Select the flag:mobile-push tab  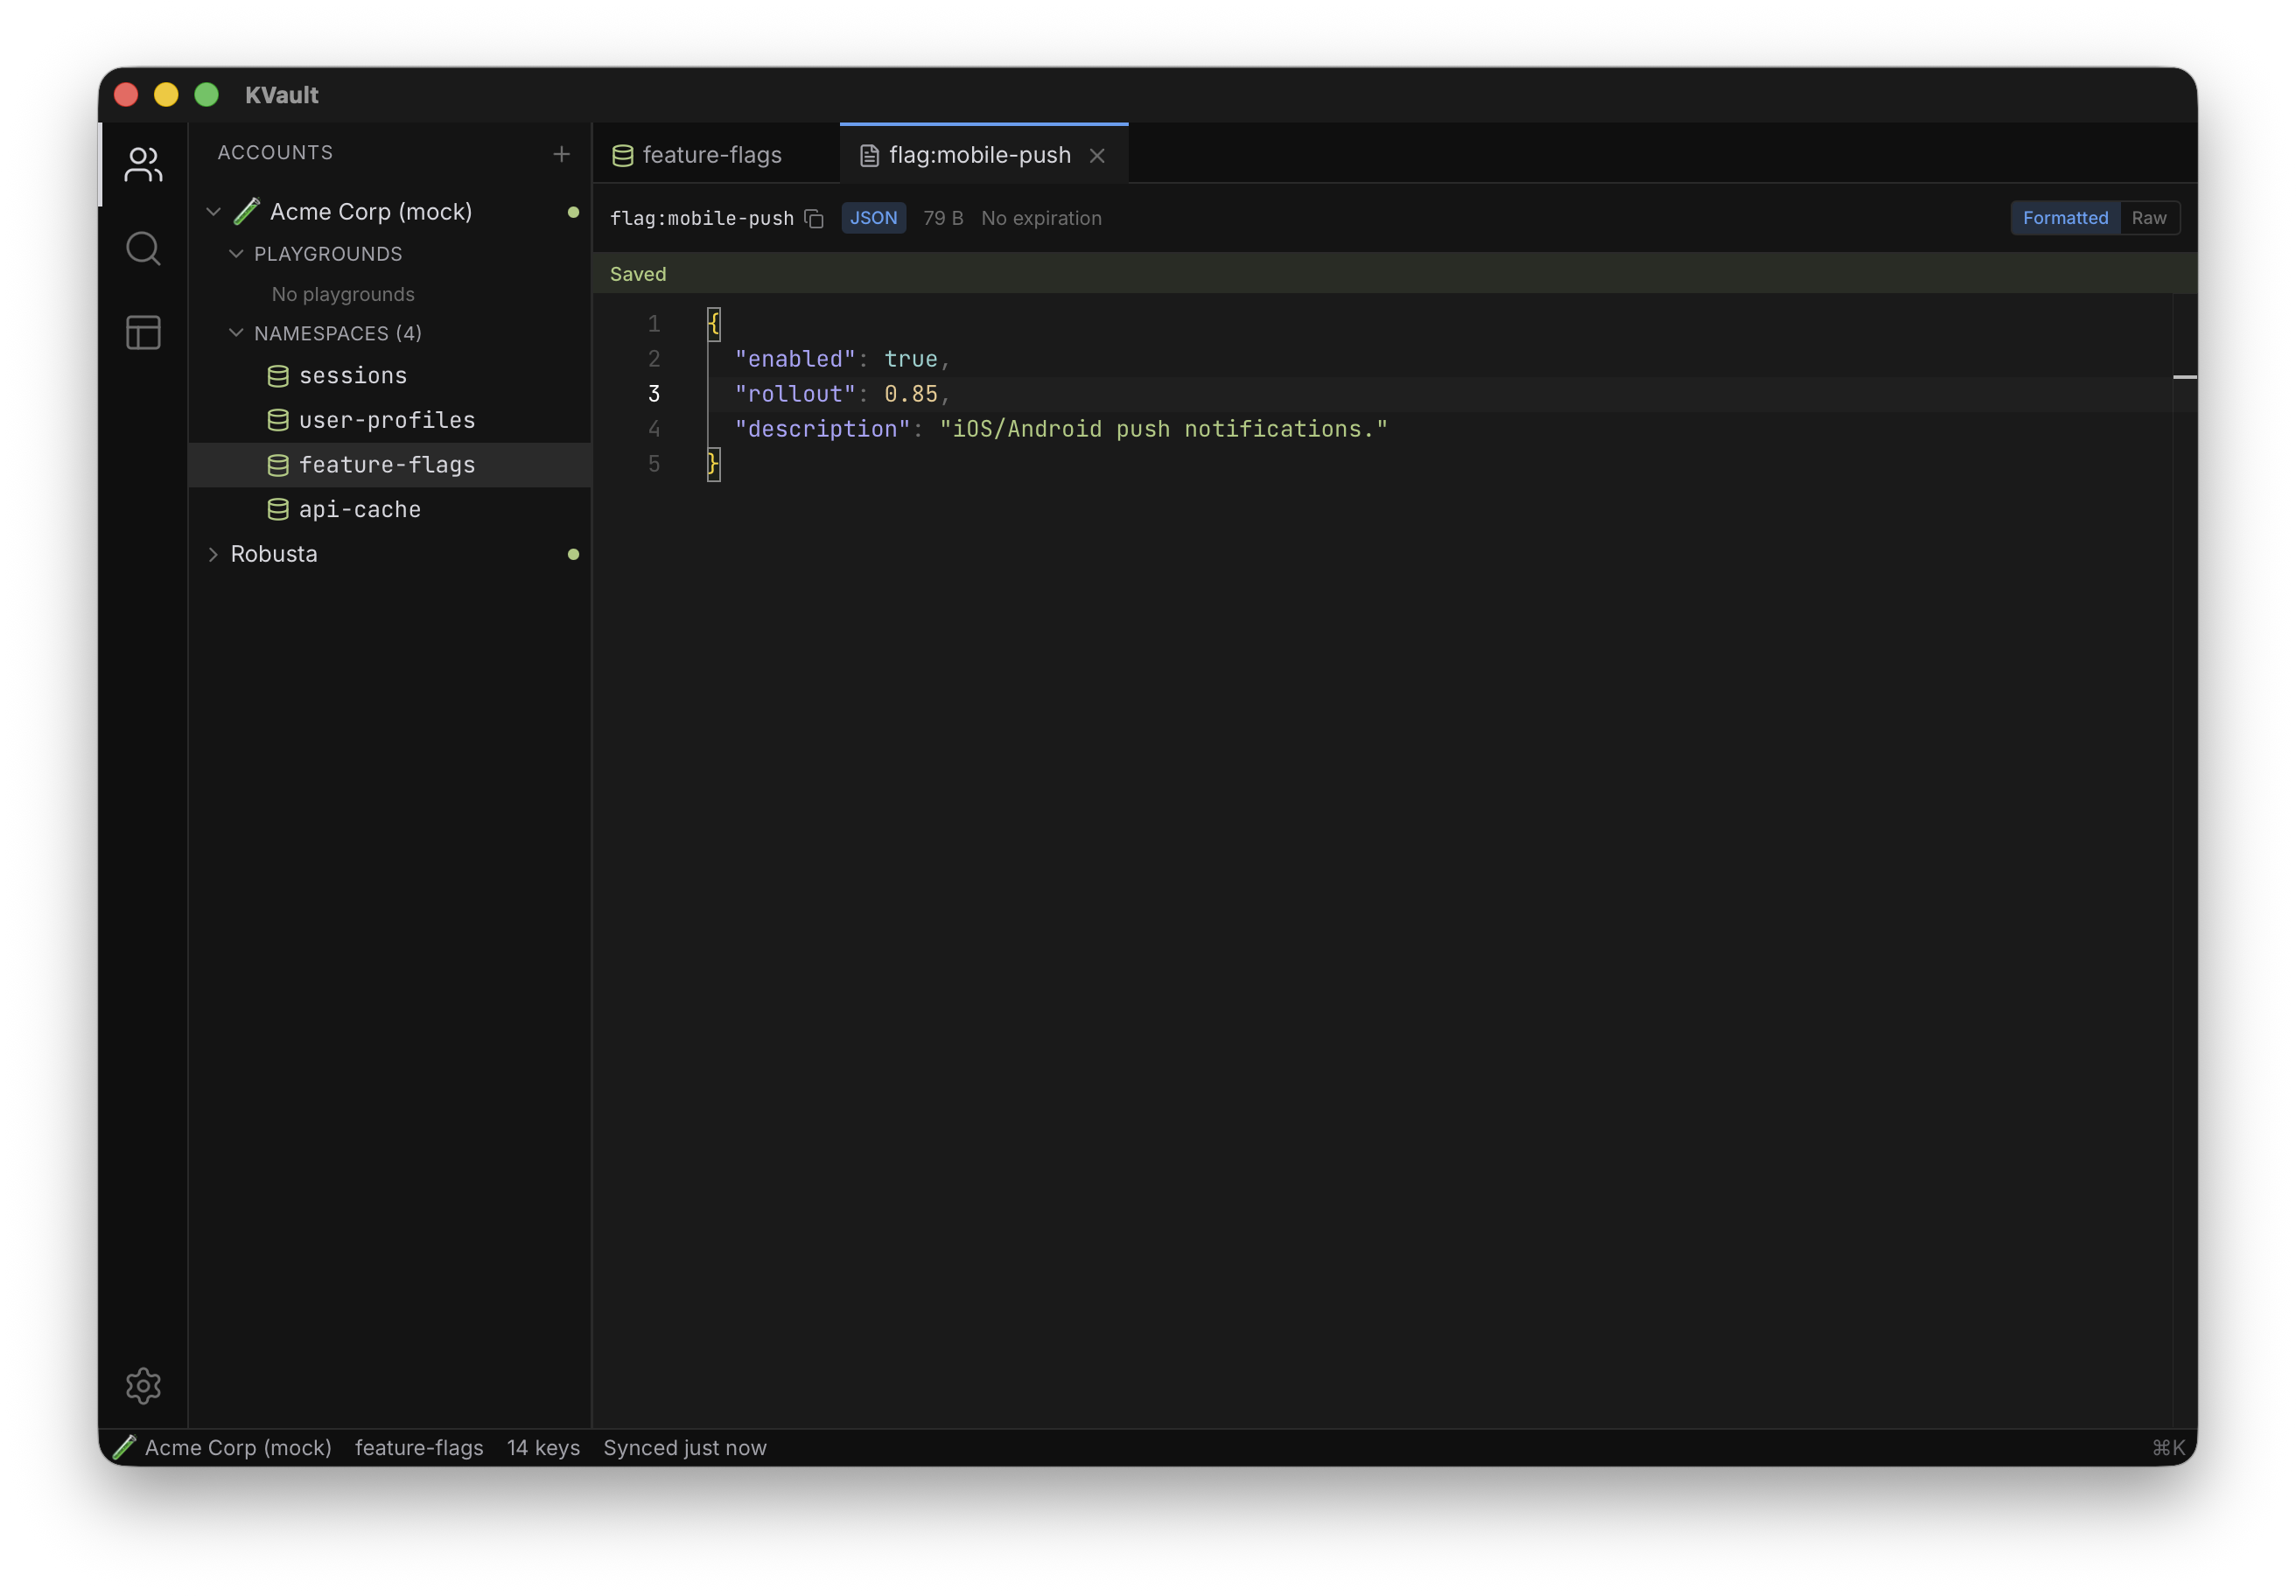coord(977,155)
